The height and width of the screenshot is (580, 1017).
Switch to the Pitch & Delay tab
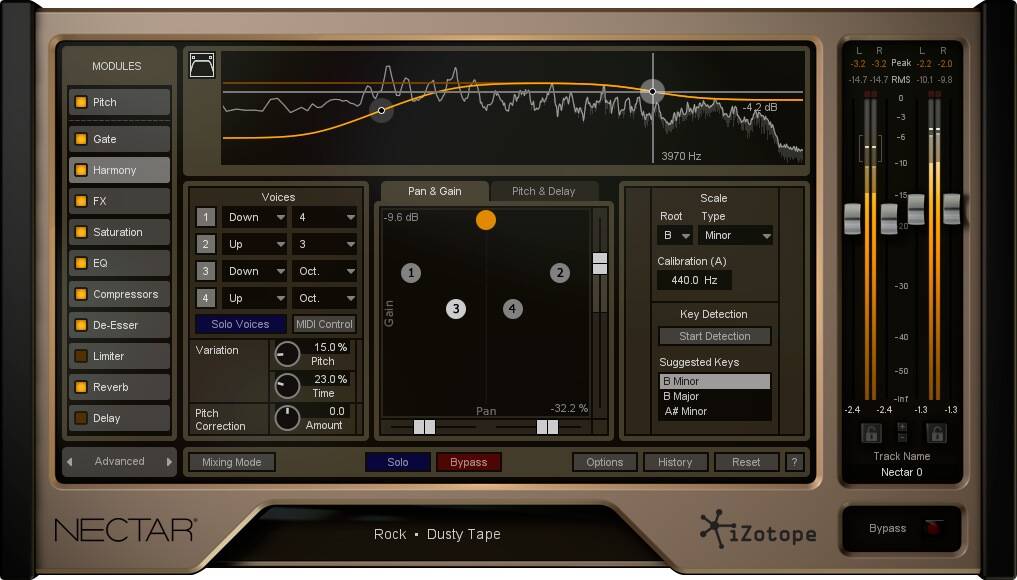544,191
